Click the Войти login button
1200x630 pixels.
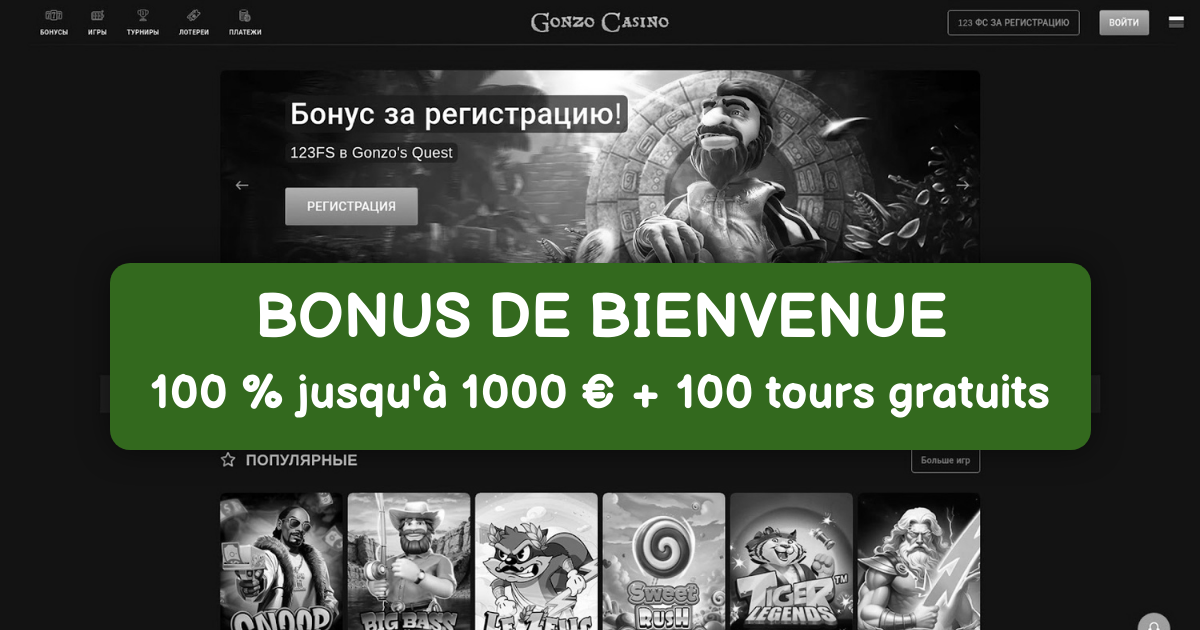pos(1124,22)
